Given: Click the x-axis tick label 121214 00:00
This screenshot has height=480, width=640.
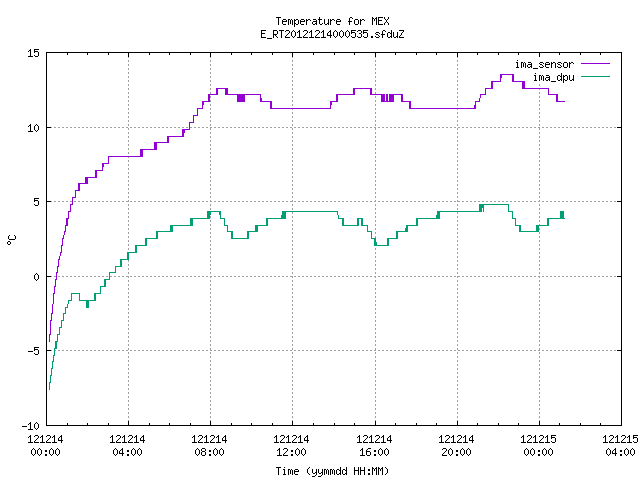Looking at the screenshot, I should pos(45,446).
